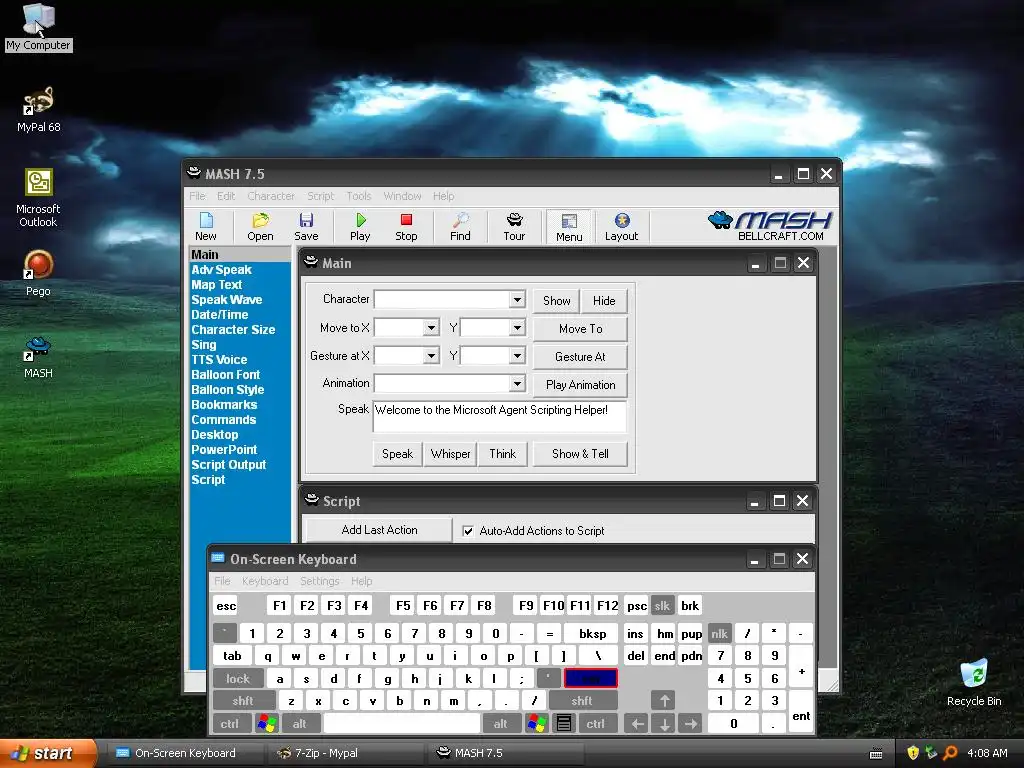Screen dimensions: 1024x768
Task: Select TTS Voice in the sidebar
Action: tap(219, 360)
